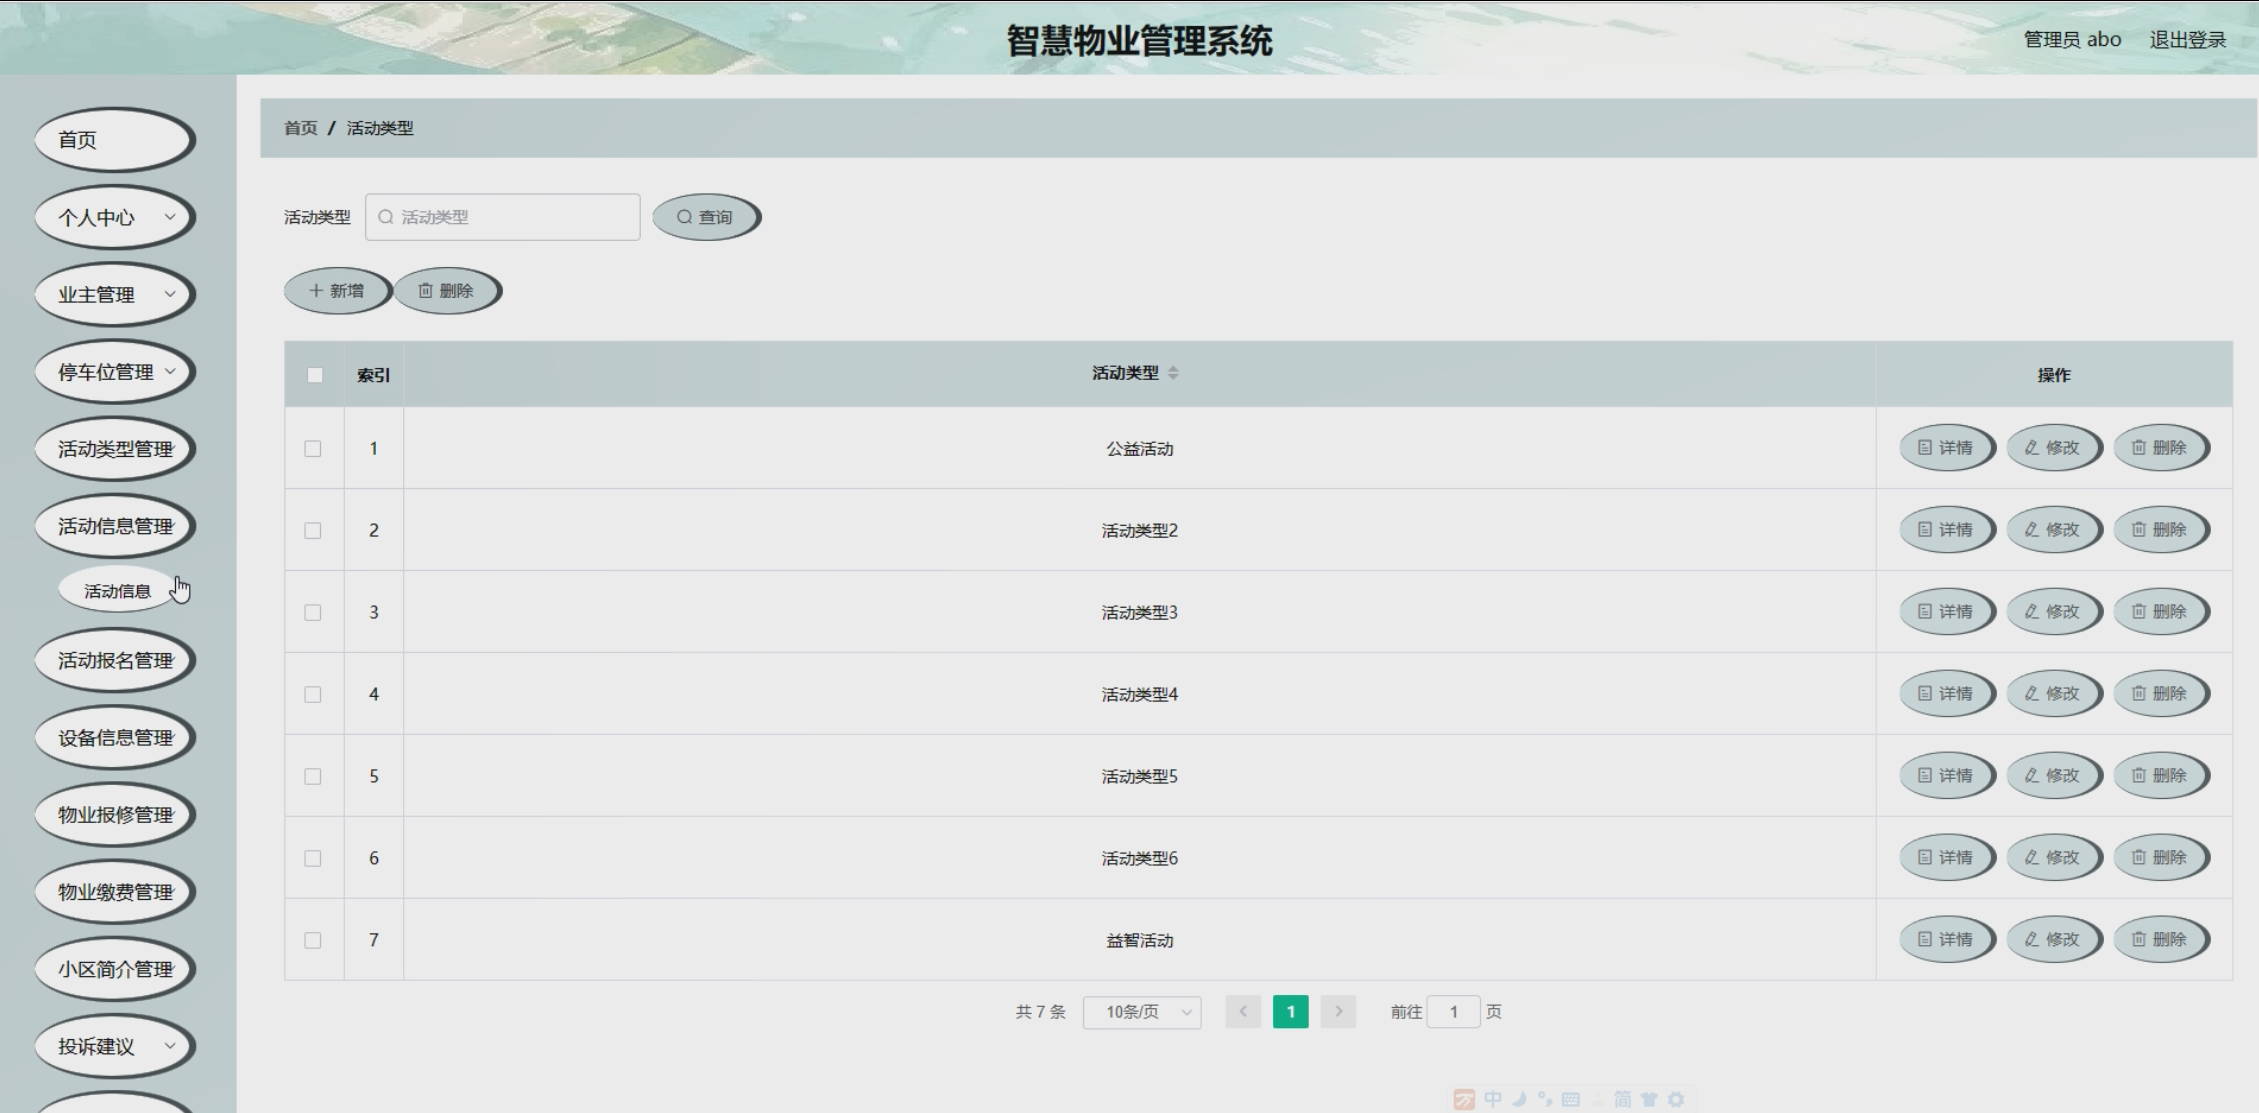Open the 10条/页 page size dropdown

pyautogui.click(x=1142, y=1012)
